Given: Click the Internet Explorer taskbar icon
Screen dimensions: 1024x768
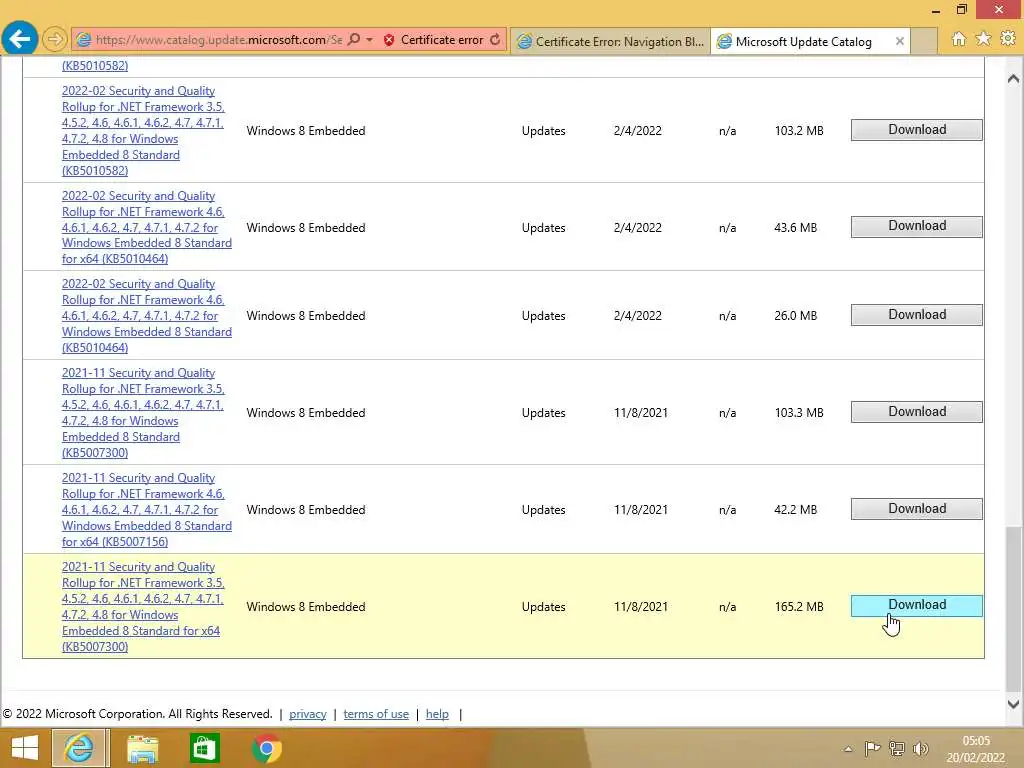Looking at the screenshot, I should click(x=80, y=748).
